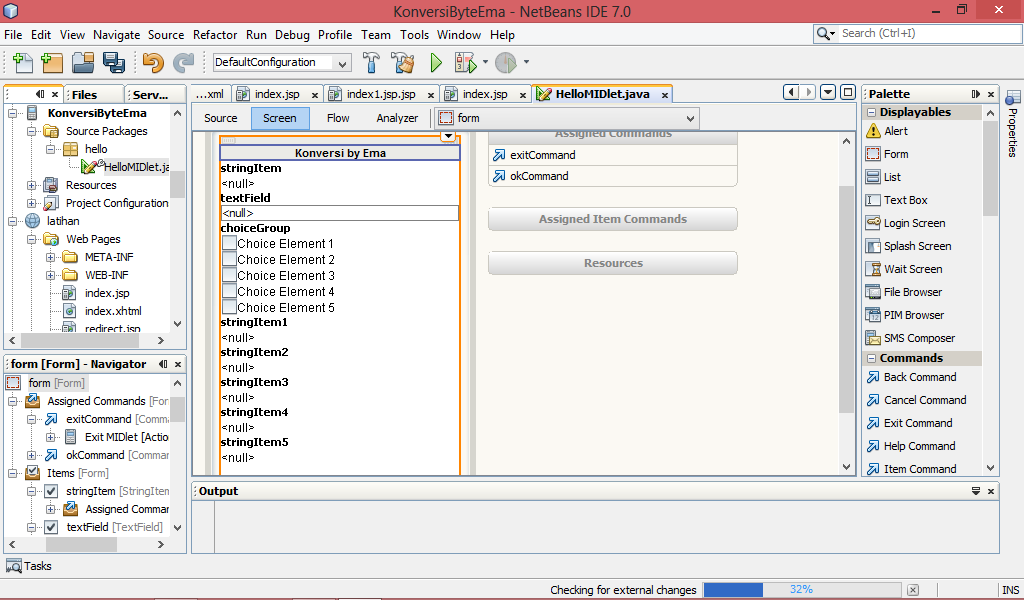The image size is (1024, 600).
Task: Click the Resources header button
Action: click(x=613, y=263)
